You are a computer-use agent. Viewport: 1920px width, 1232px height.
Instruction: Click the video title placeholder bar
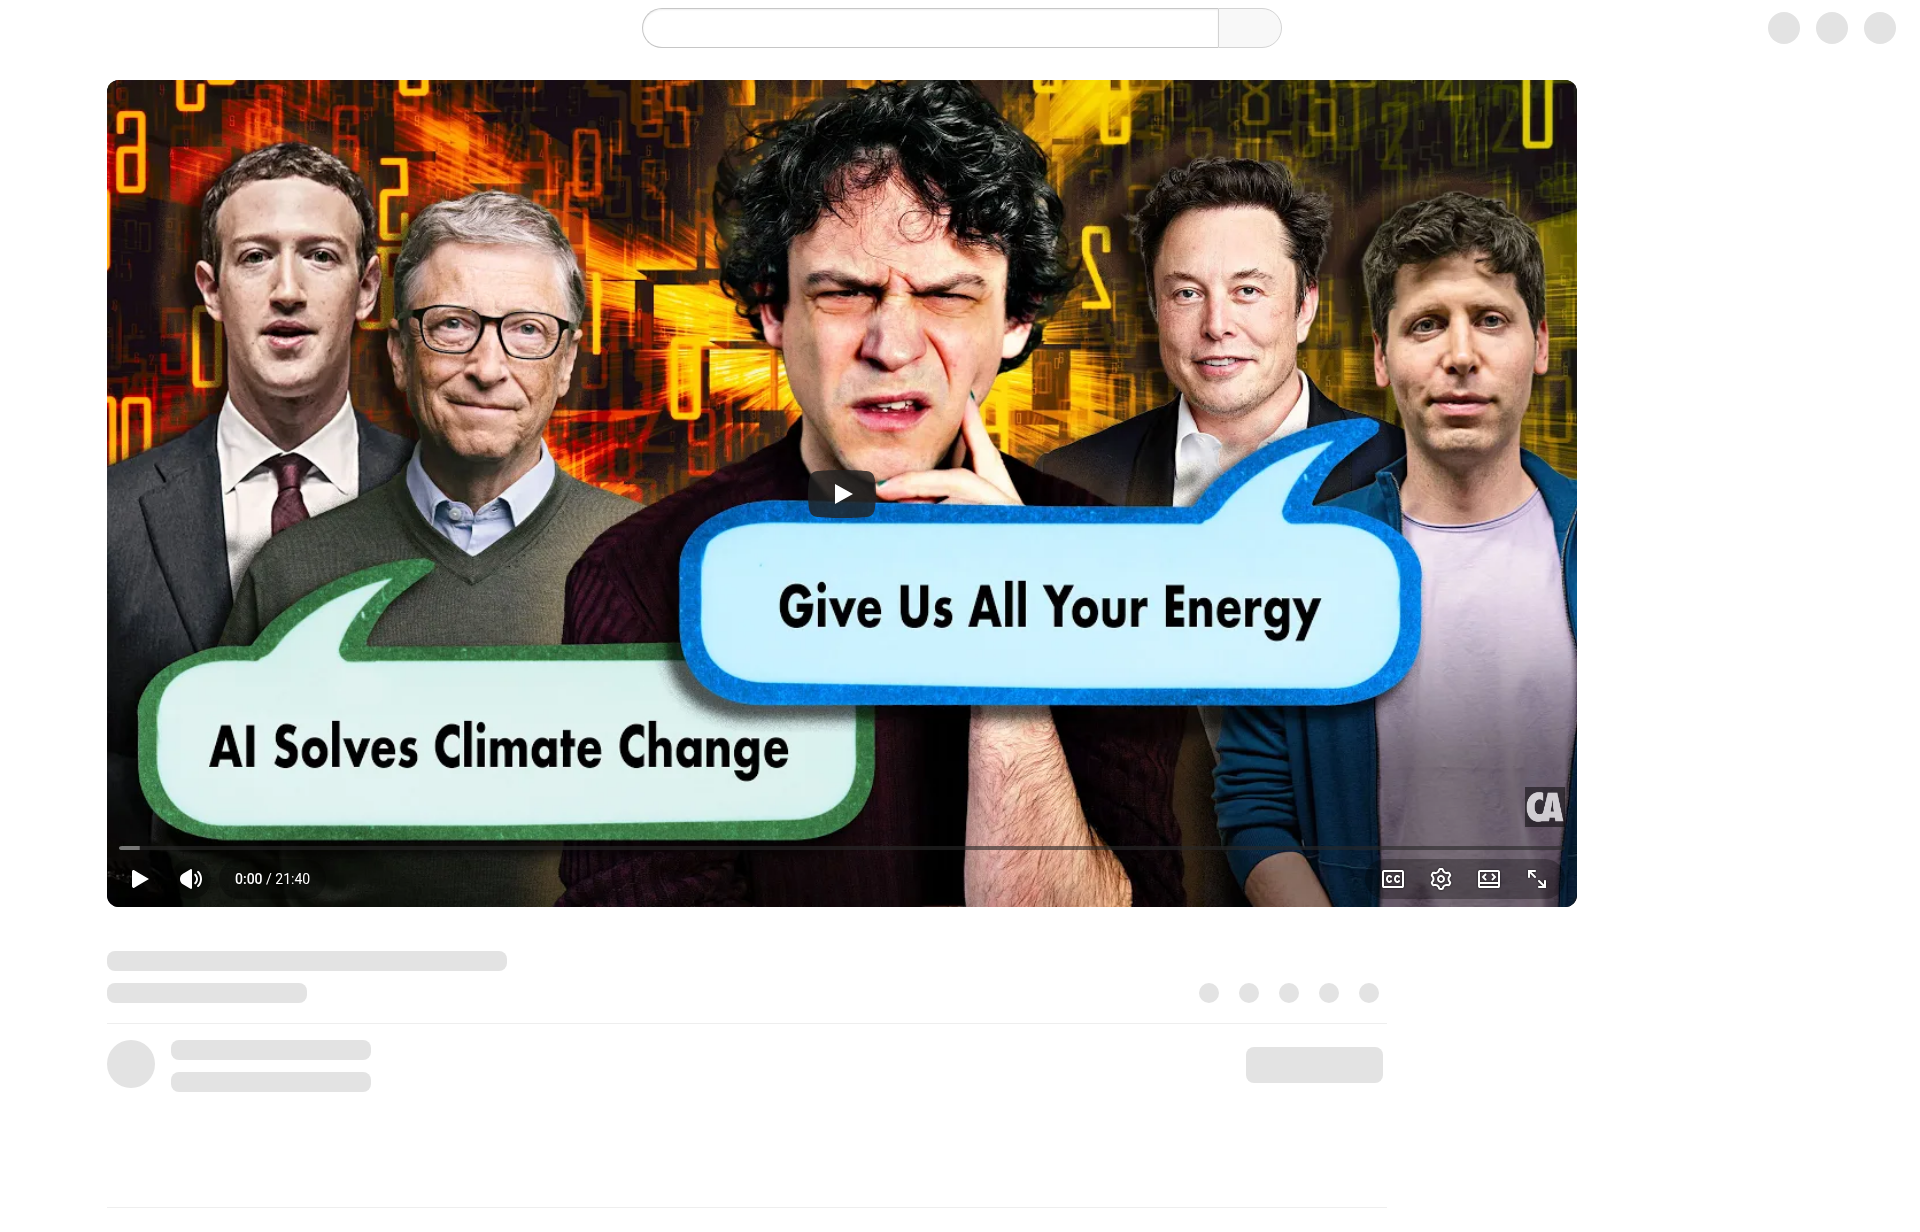(307, 961)
